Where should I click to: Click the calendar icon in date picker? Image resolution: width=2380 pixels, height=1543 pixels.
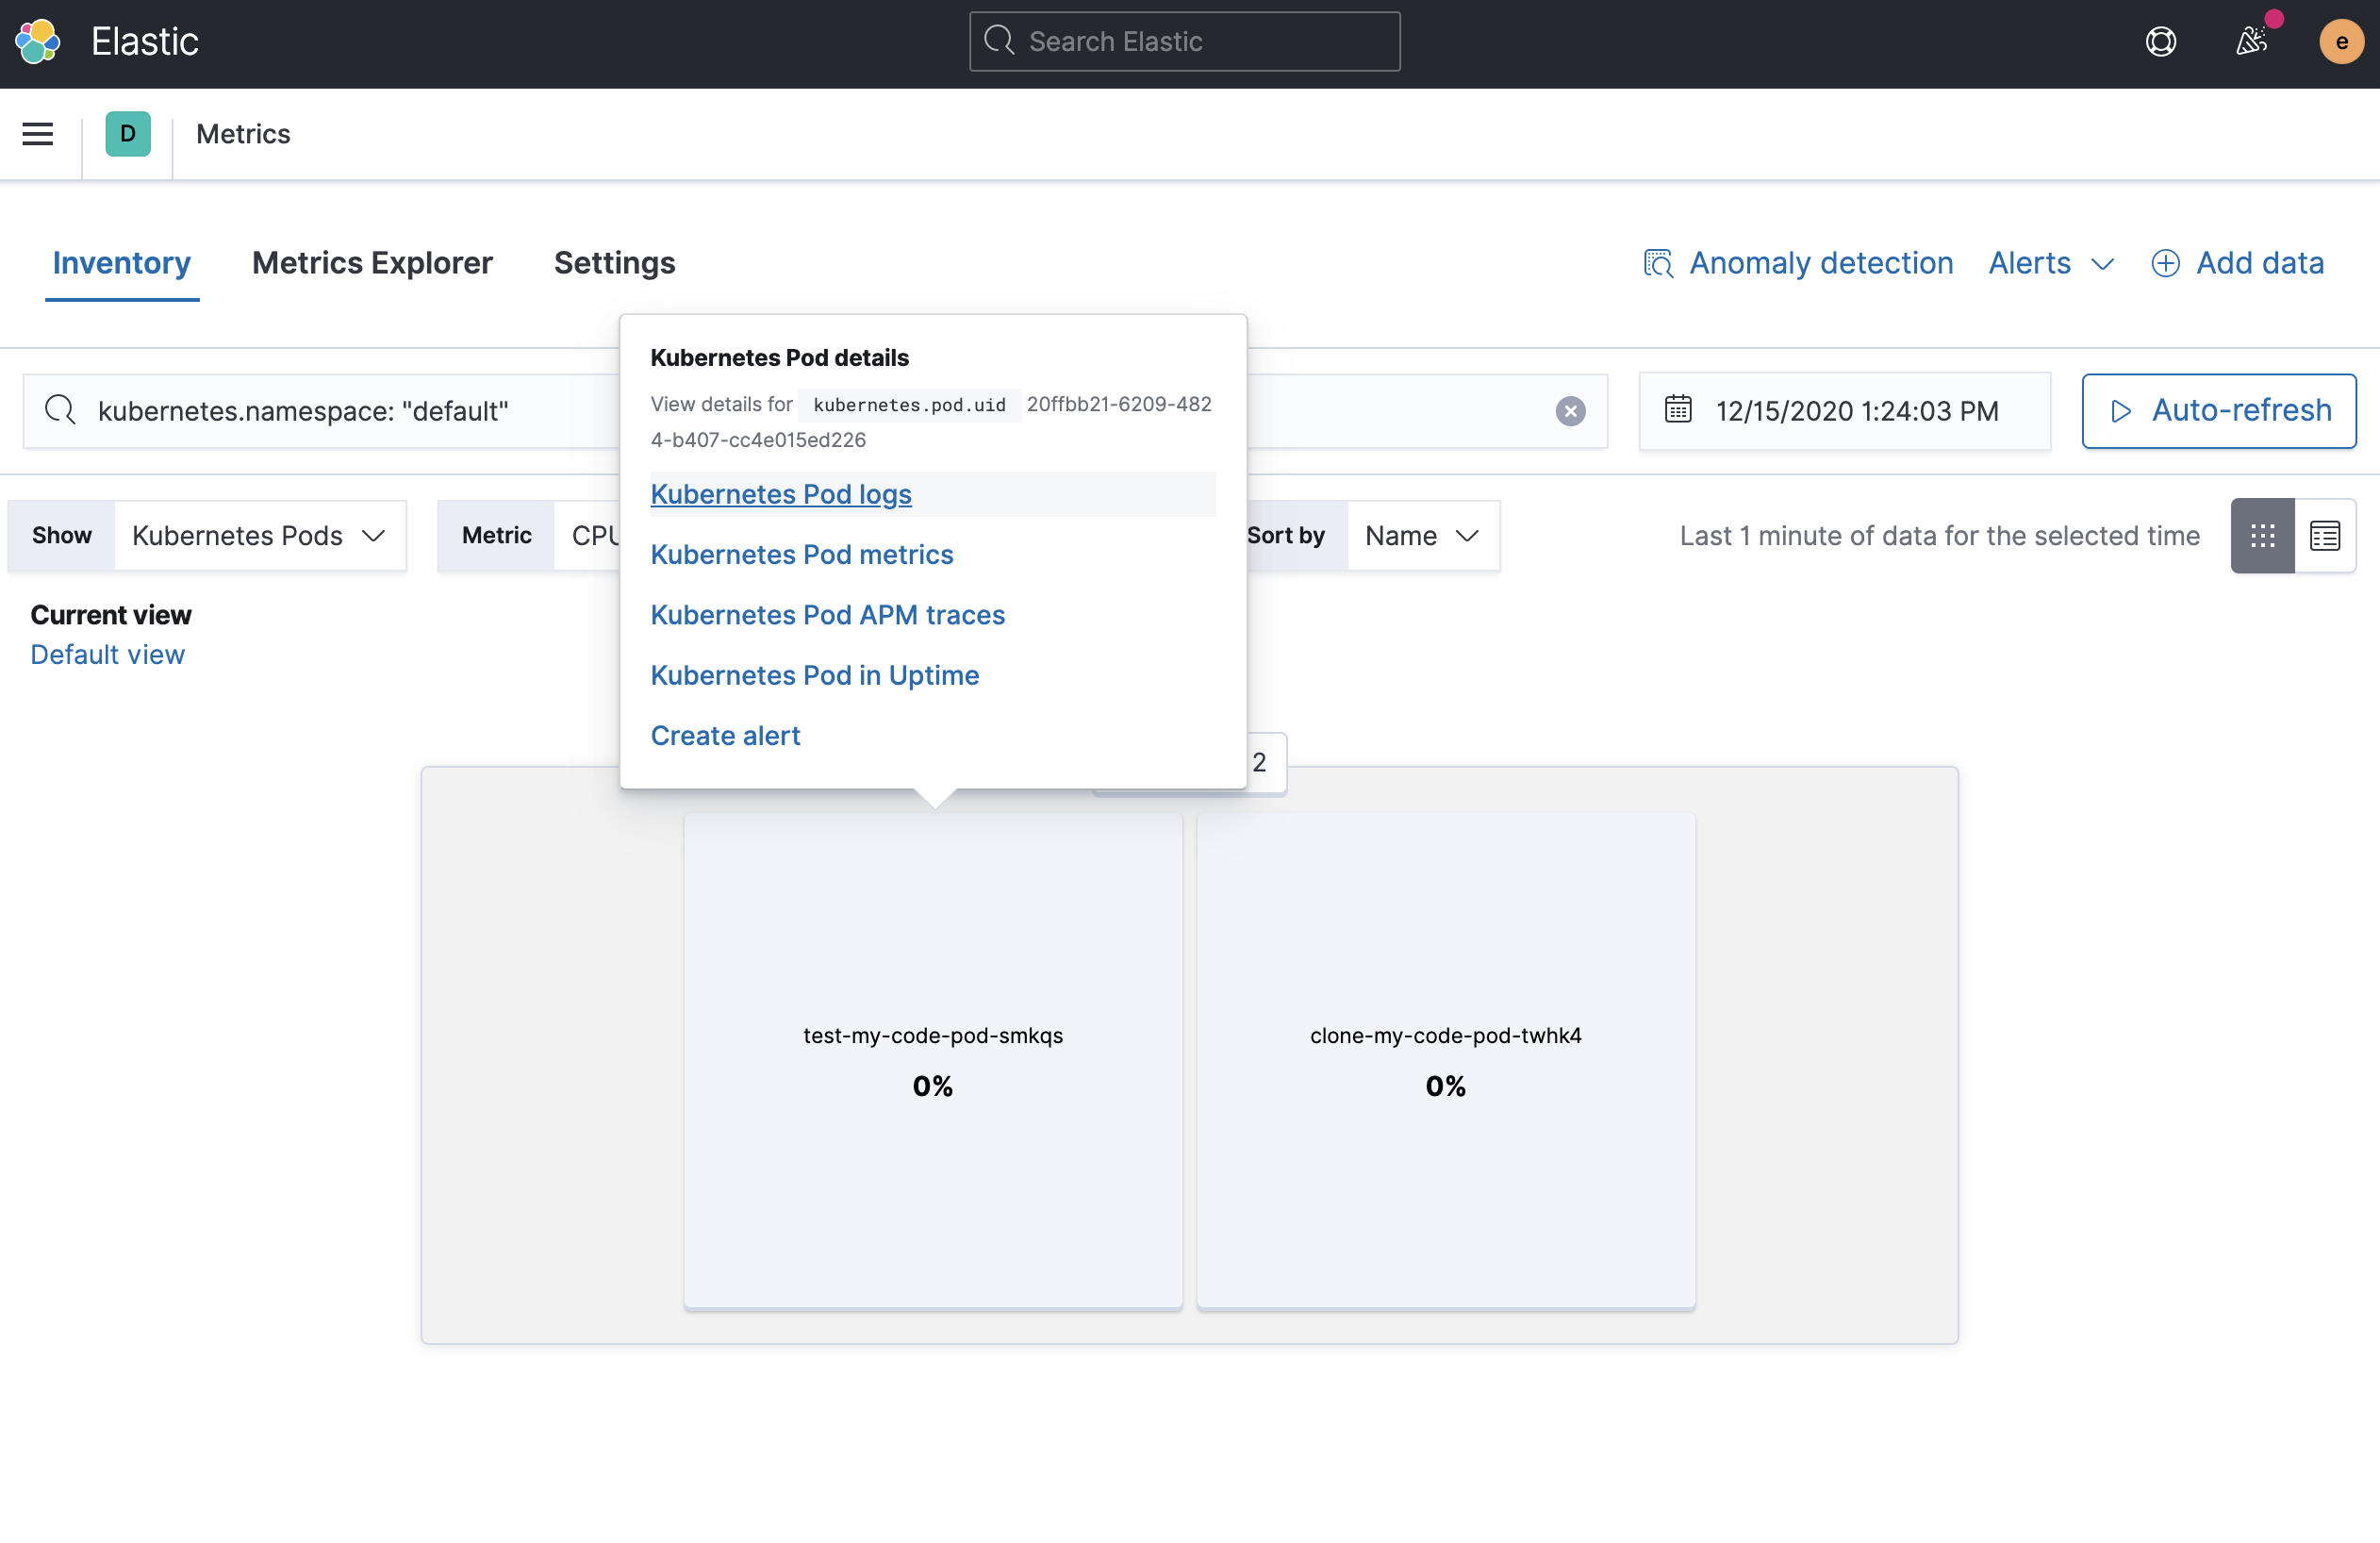[1678, 409]
